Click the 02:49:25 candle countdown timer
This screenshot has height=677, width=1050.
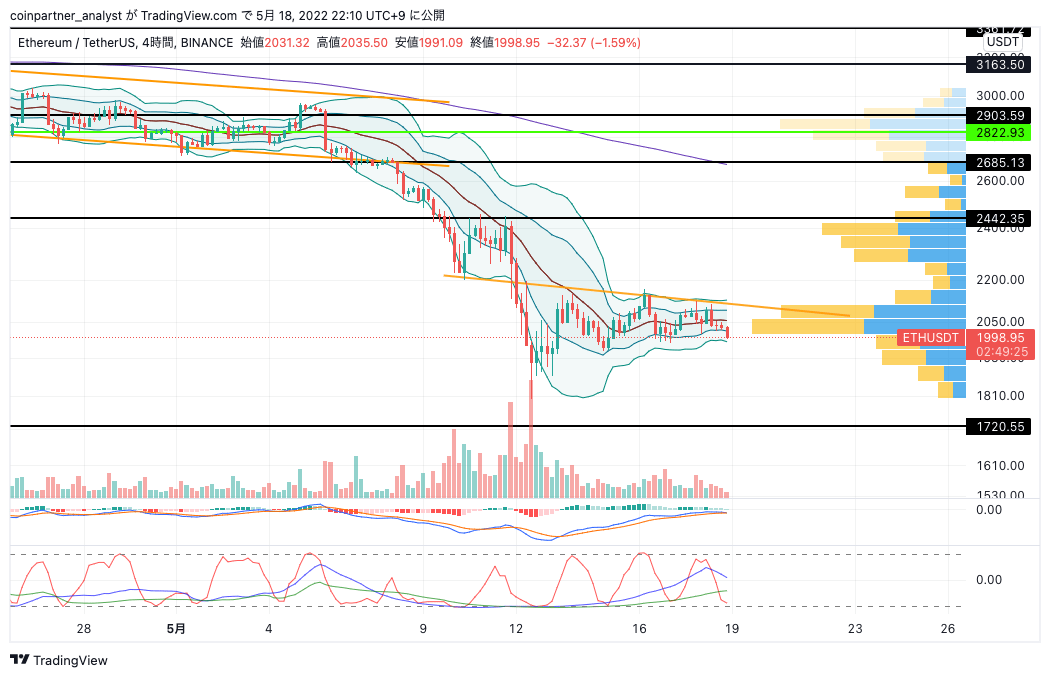click(x=1003, y=352)
